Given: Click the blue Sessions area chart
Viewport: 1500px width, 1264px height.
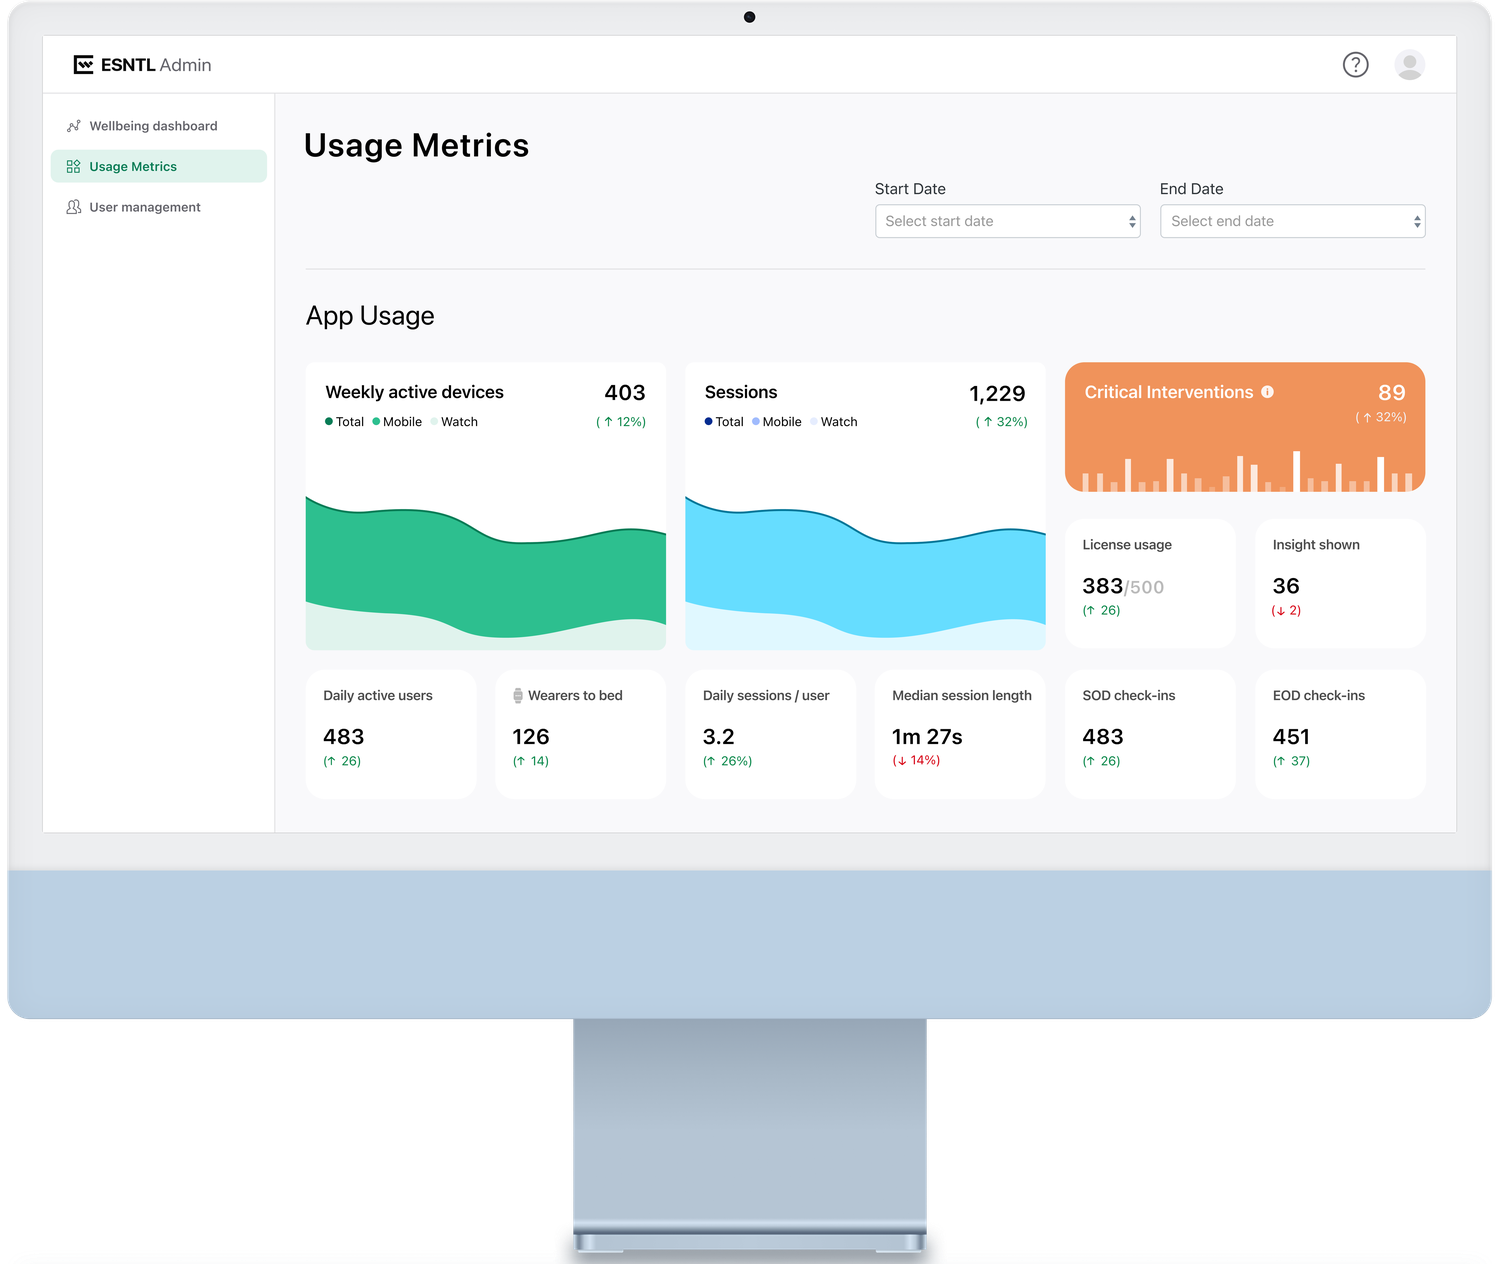Looking at the screenshot, I should click(865, 572).
